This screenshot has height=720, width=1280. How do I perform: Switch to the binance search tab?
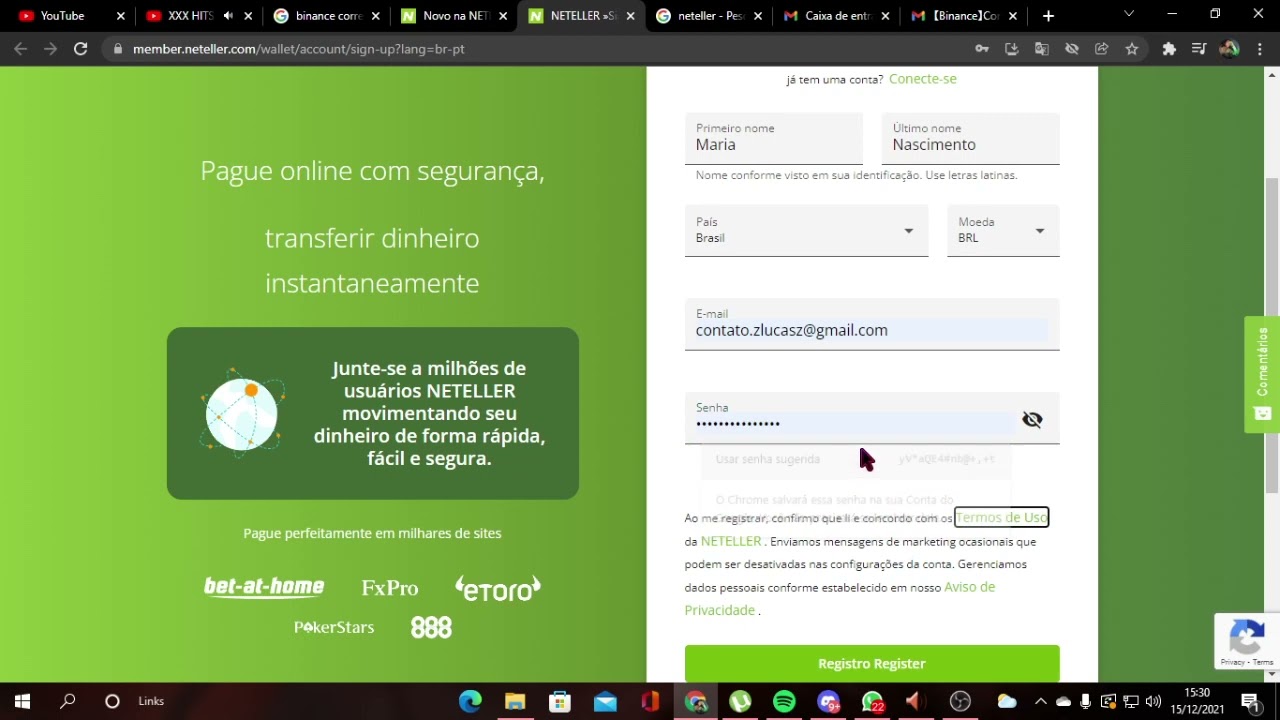pos(328,16)
